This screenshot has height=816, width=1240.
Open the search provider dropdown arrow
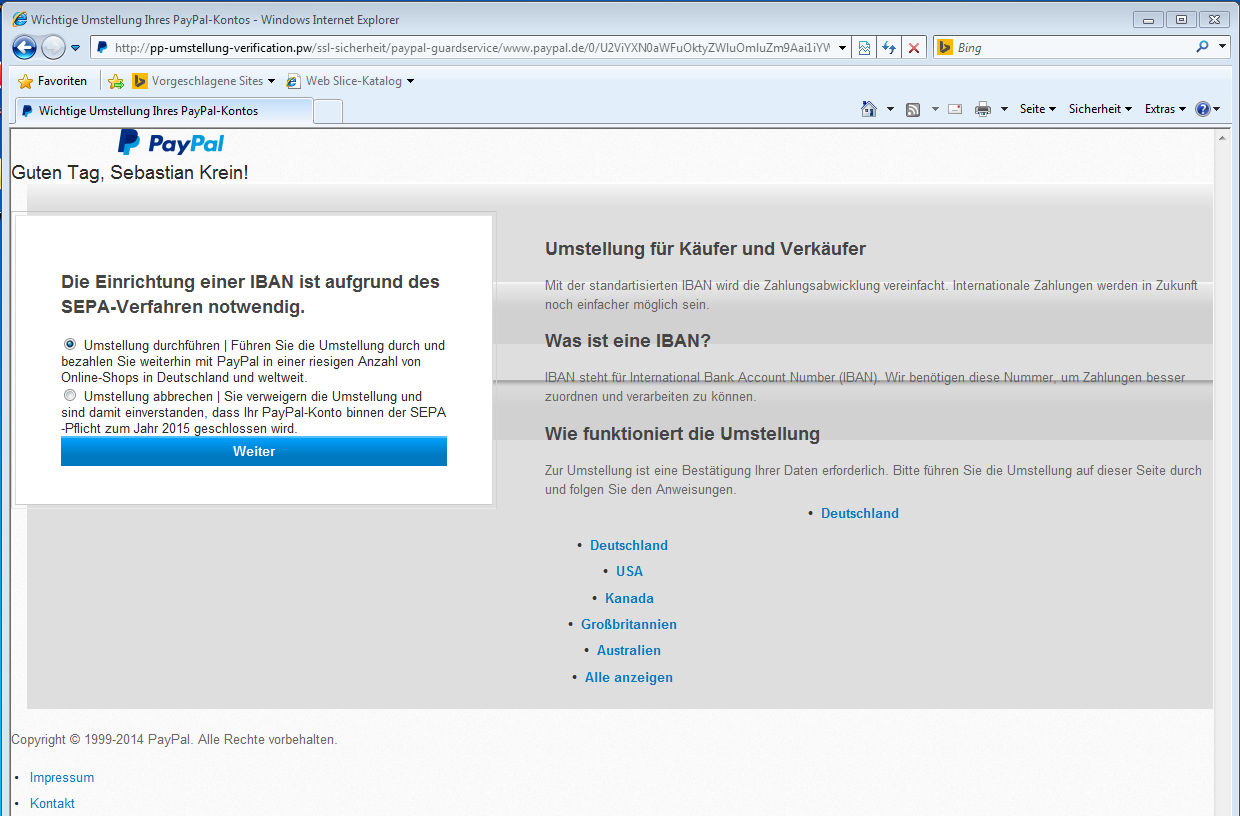pos(1223,47)
